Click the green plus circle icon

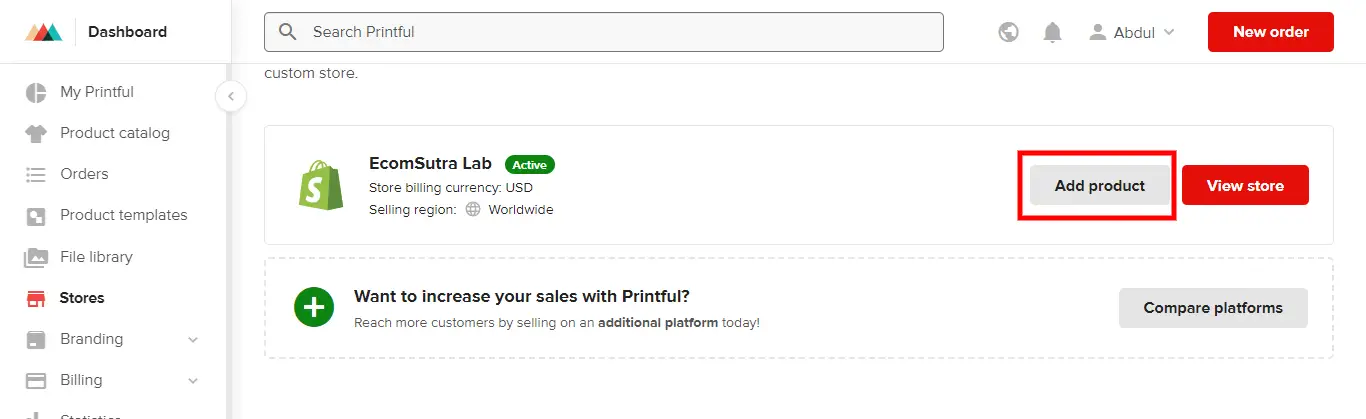314,307
